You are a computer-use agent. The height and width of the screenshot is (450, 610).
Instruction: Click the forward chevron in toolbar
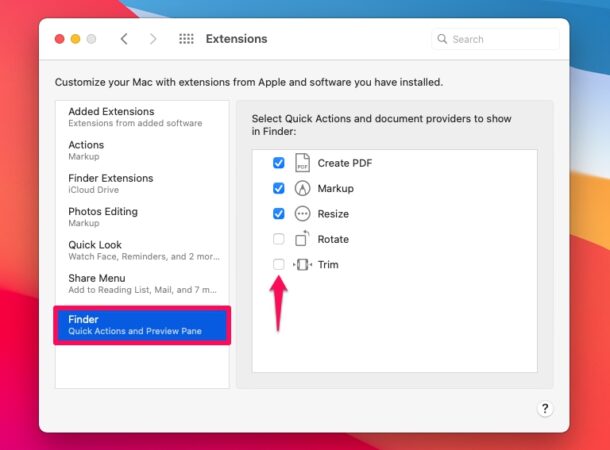[153, 39]
